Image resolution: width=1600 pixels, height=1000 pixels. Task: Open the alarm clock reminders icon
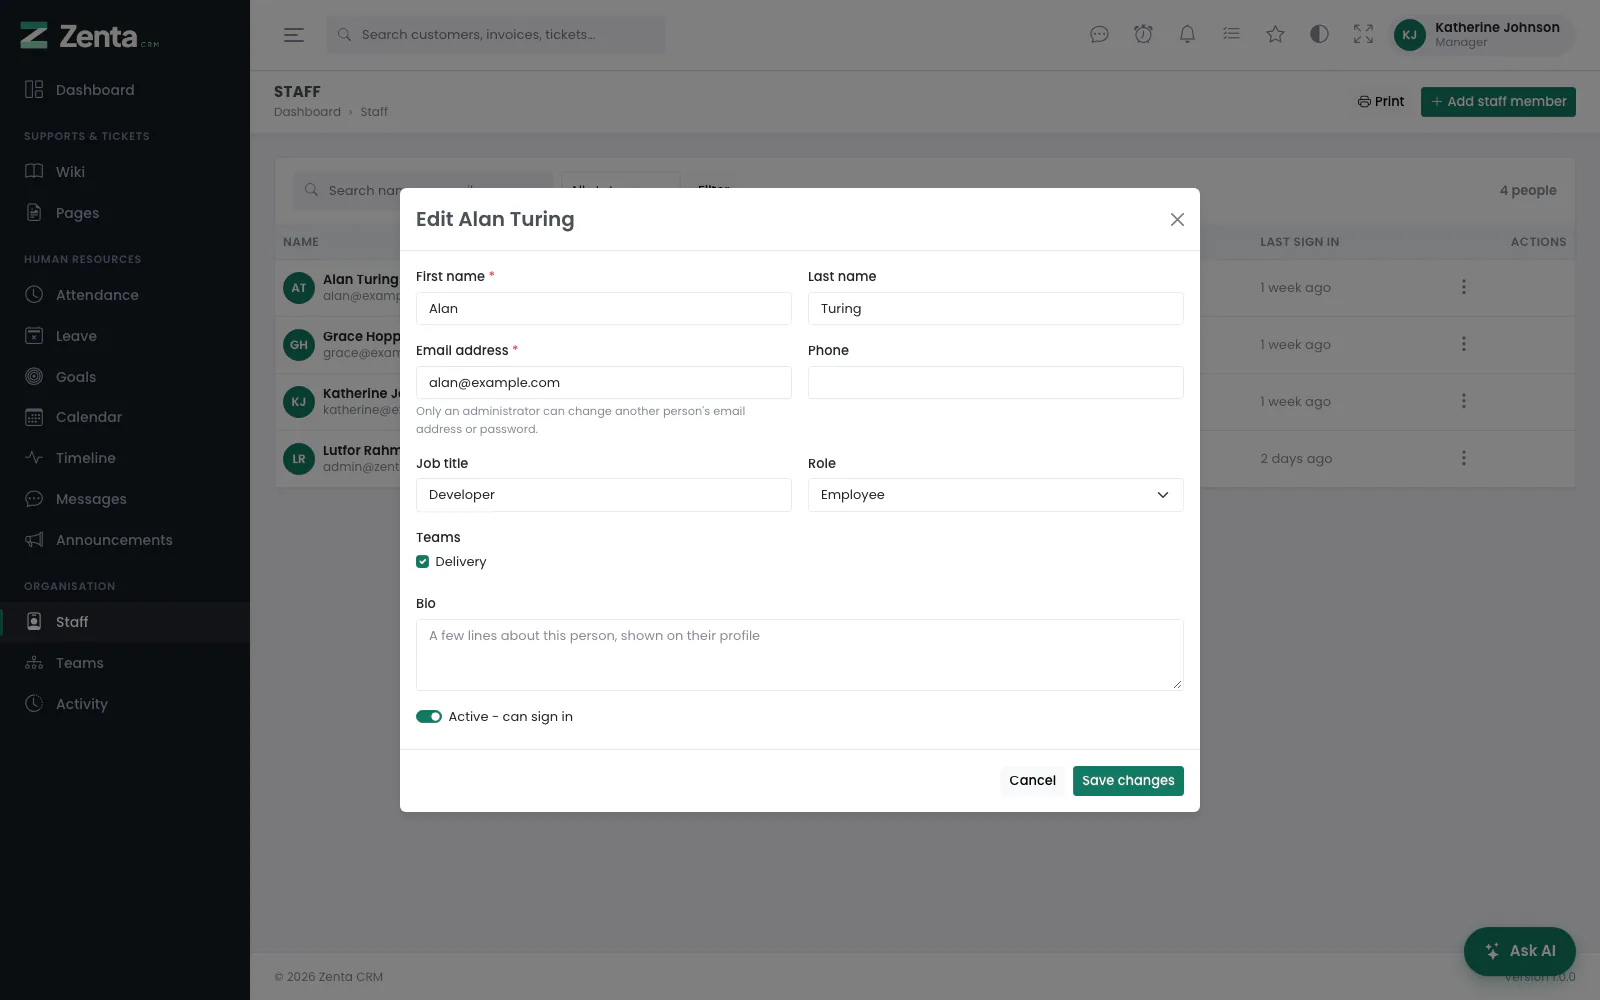click(x=1143, y=35)
